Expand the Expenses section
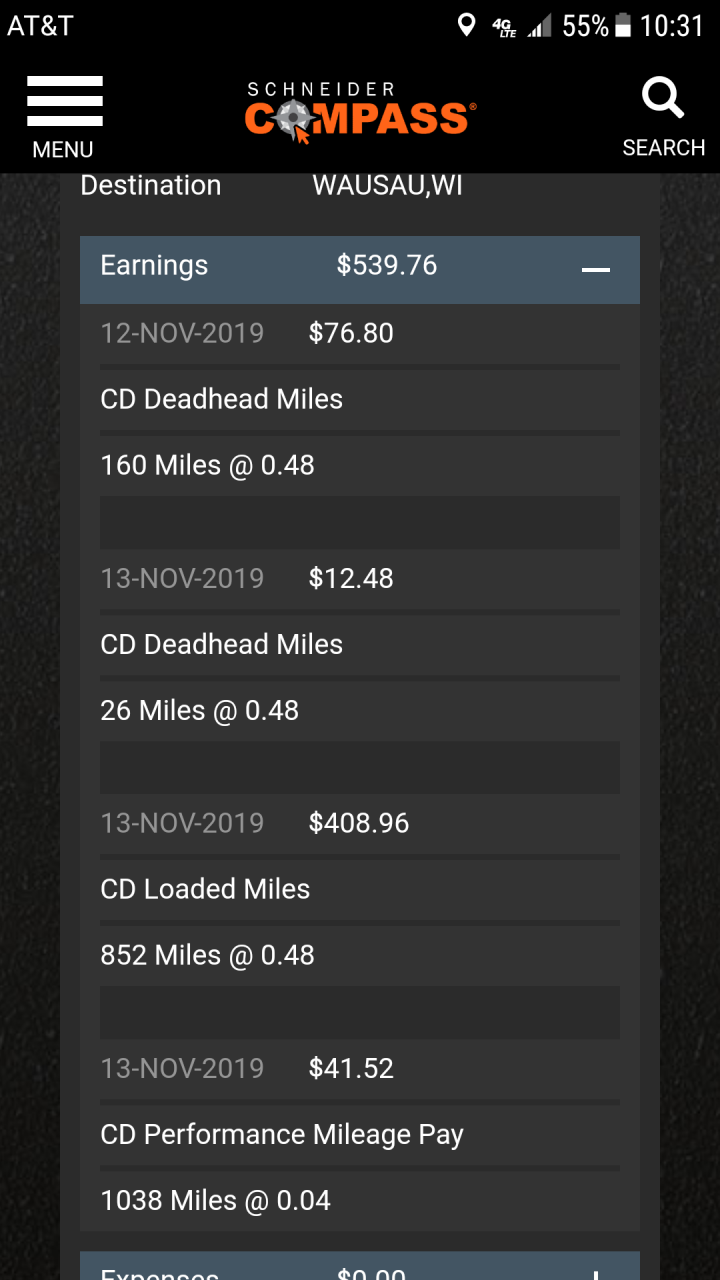Screen dimensions: 720x1280 point(596,1270)
